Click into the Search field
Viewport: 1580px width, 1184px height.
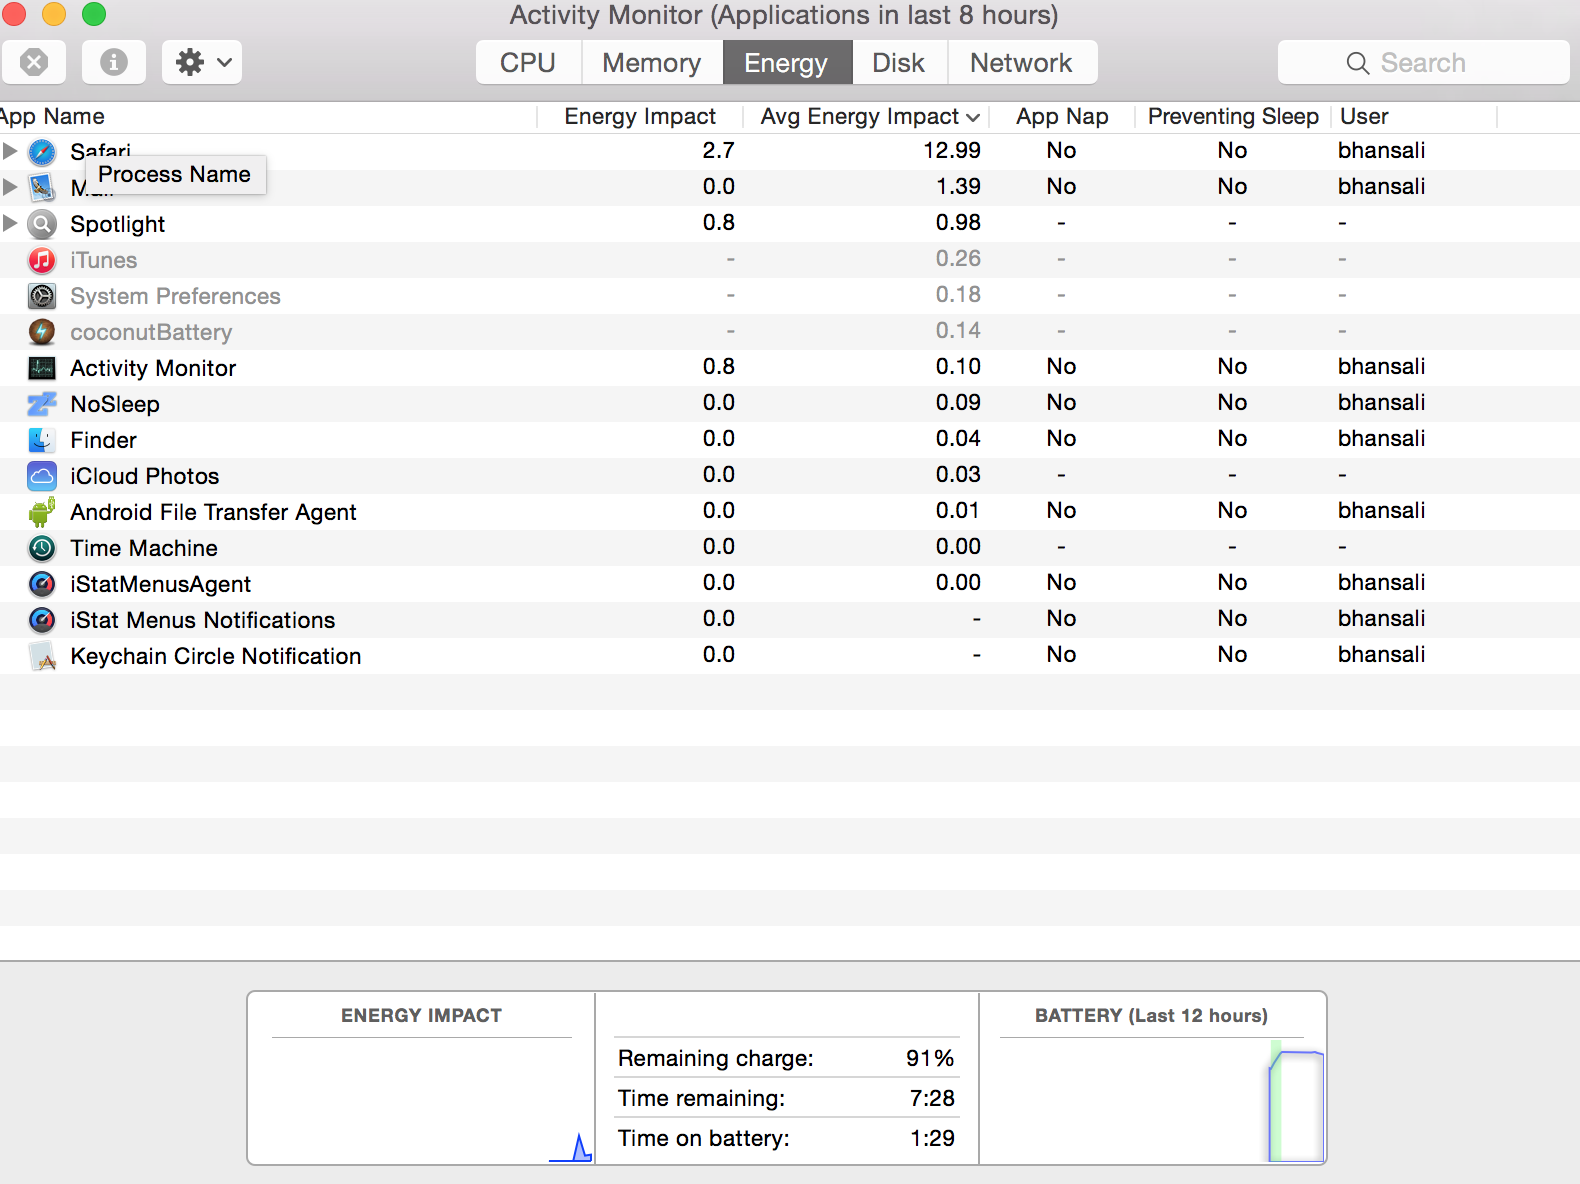pos(1423,63)
